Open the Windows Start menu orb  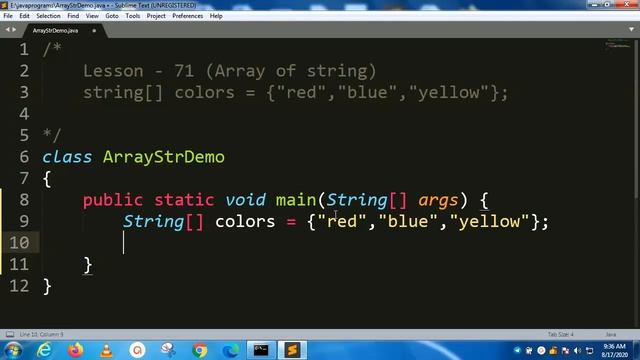(x=13, y=350)
